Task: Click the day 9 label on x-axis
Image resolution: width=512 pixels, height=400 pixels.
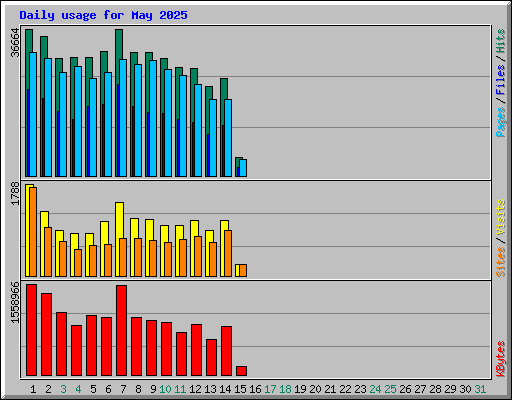Action: point(153,389)
